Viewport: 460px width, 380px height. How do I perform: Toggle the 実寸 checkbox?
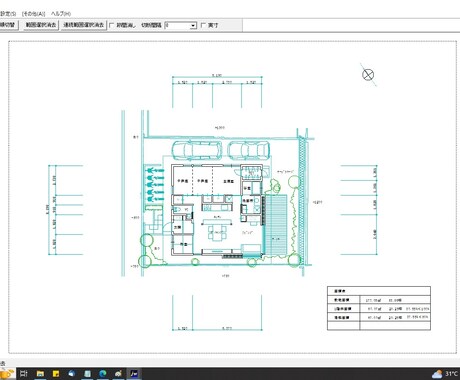coord(204,25)
